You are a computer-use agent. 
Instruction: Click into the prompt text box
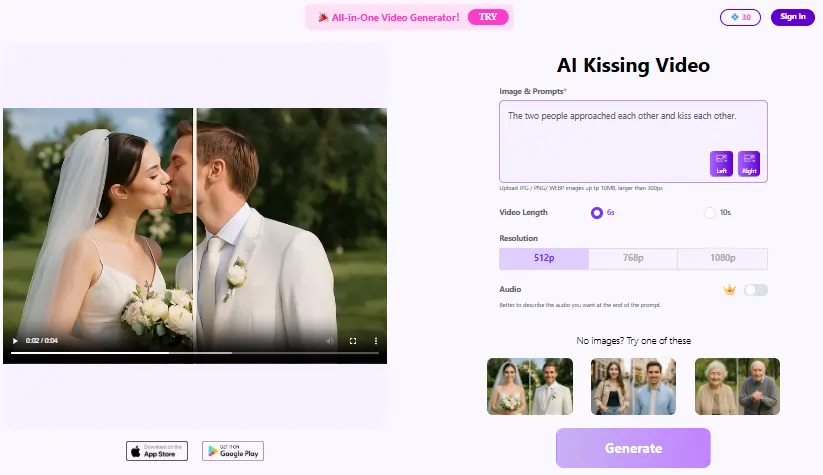(633, 141)
